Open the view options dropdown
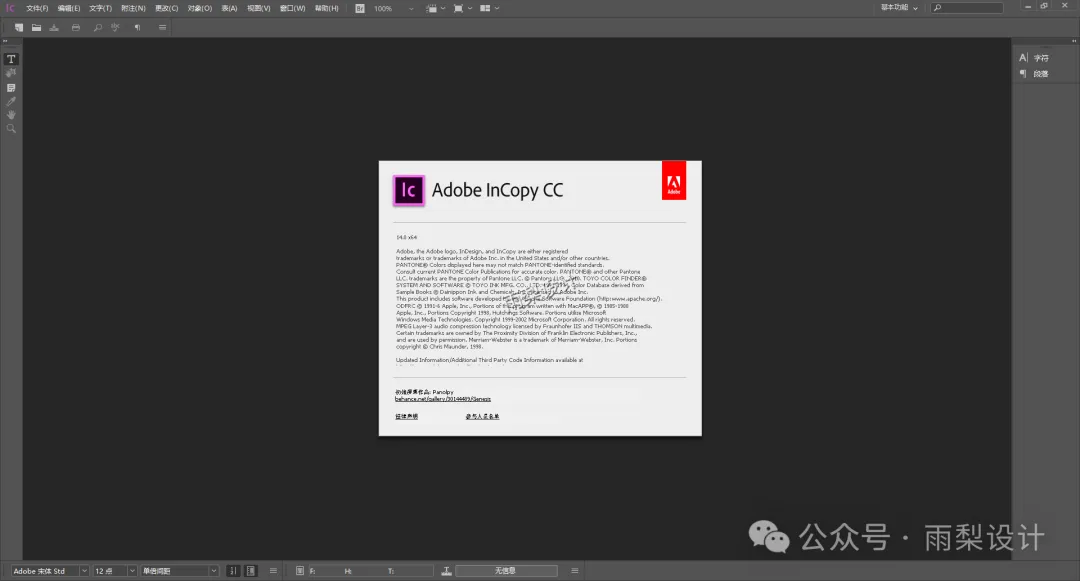The height and width of the screenshot is (581, 1080). tap(436, 8)
